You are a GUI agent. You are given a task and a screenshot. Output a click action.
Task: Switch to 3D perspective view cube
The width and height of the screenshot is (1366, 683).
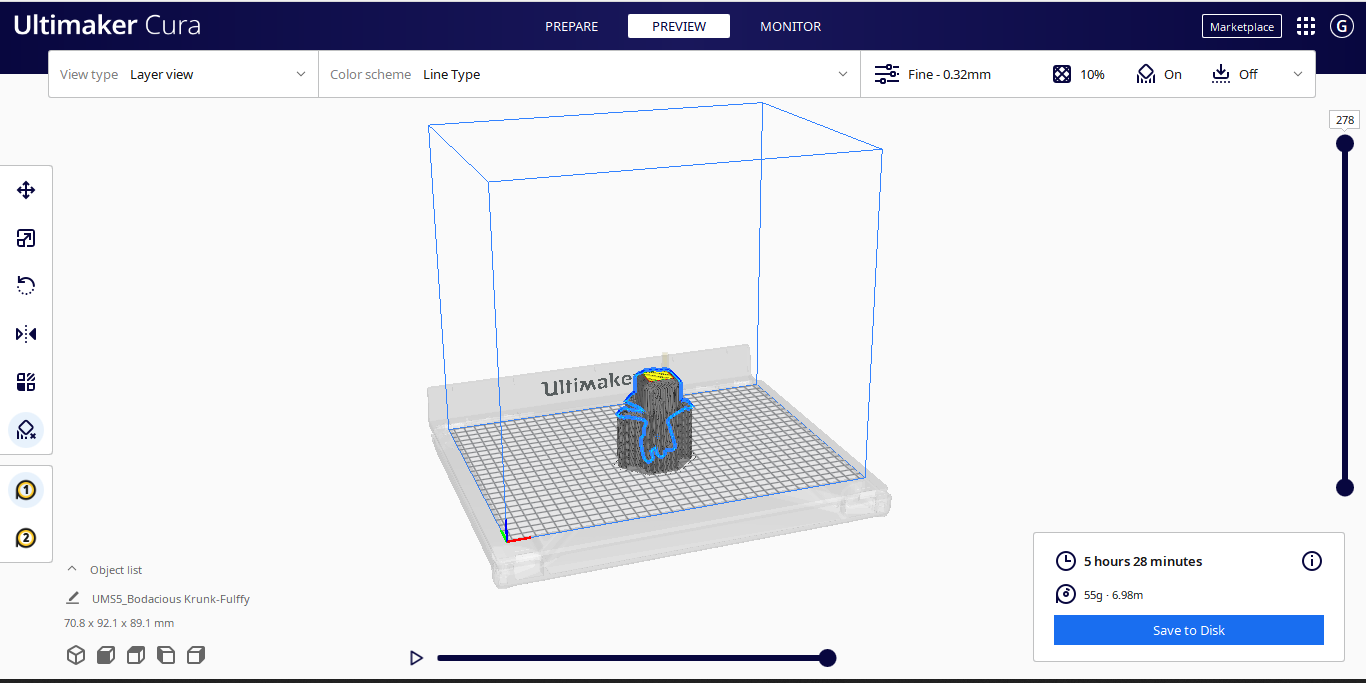[x=76, y=655]
